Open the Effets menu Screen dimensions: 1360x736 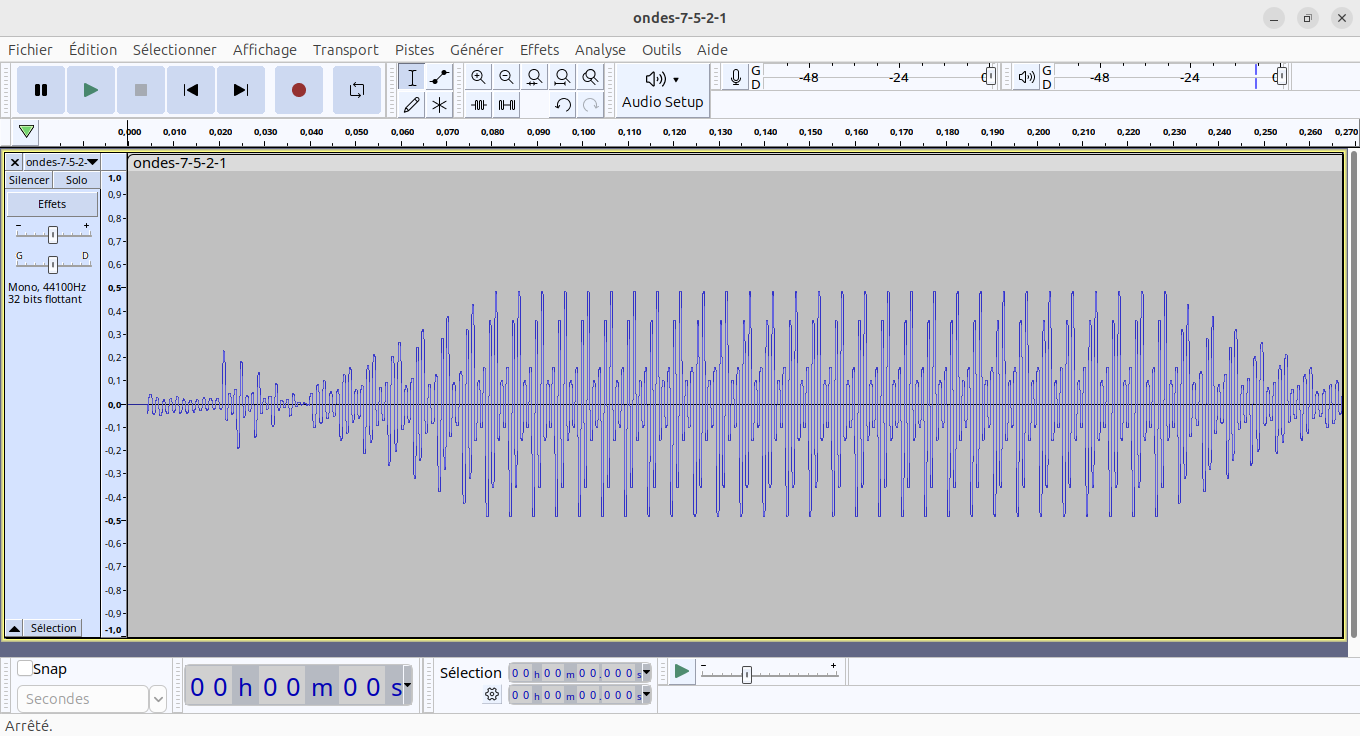(539, 50)
